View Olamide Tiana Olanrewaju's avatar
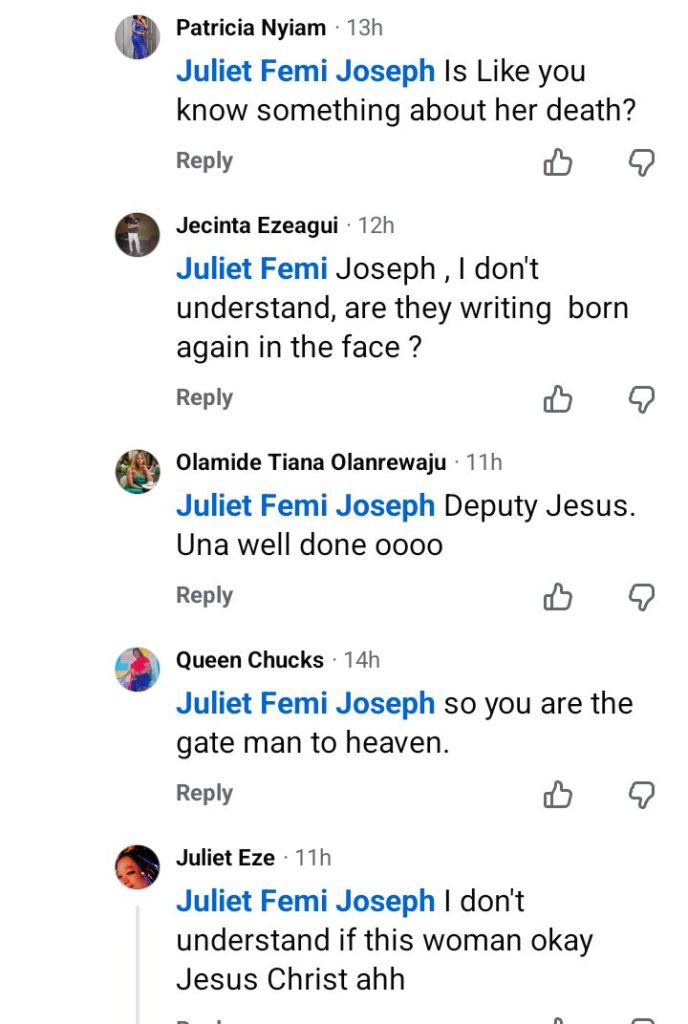This screenshot has height=1024, width=688. tap(137, 471)
